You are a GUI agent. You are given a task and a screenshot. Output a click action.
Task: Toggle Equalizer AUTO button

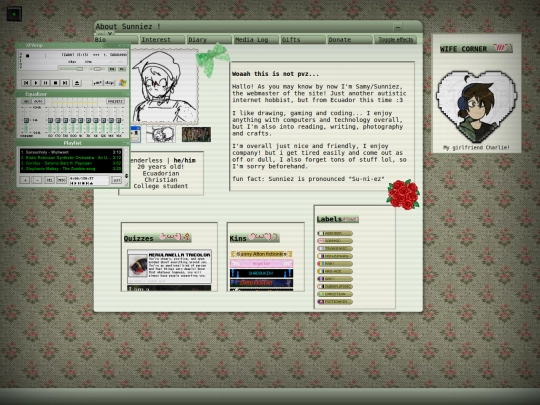tap(38, 102)
